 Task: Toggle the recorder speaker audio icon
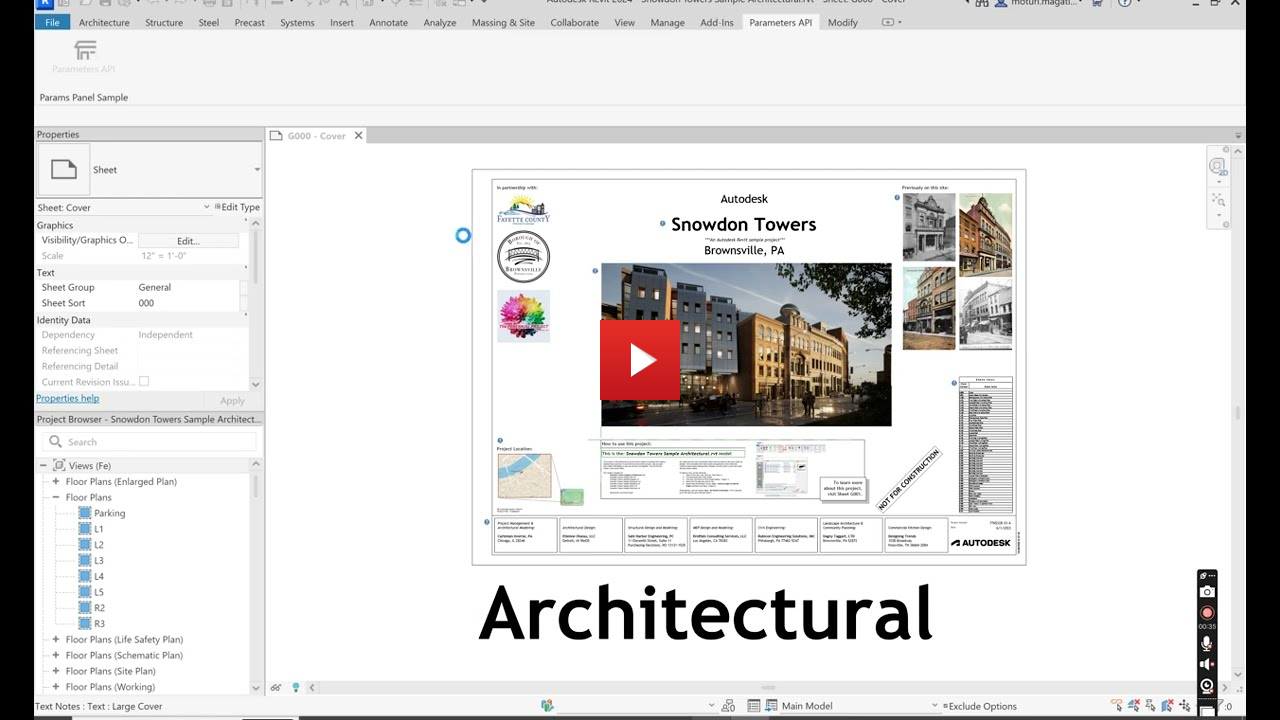coord(1207,665)
